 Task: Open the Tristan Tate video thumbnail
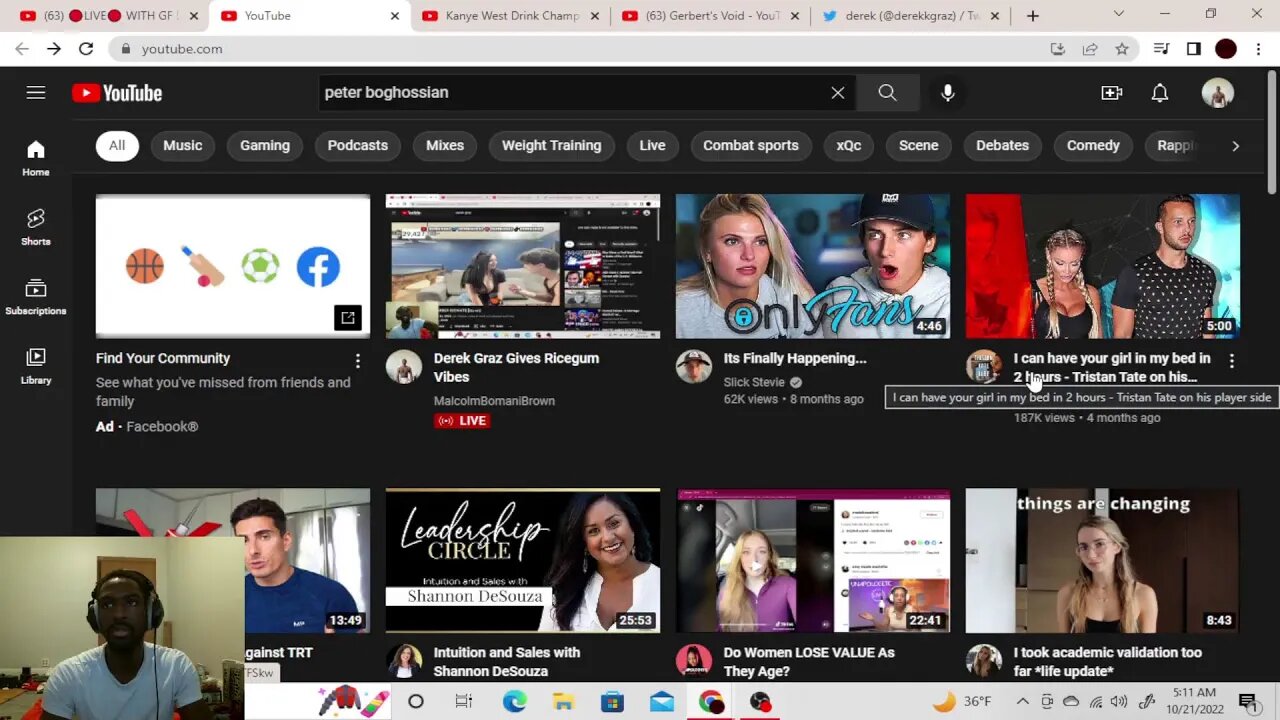(x=1103, y=266)
